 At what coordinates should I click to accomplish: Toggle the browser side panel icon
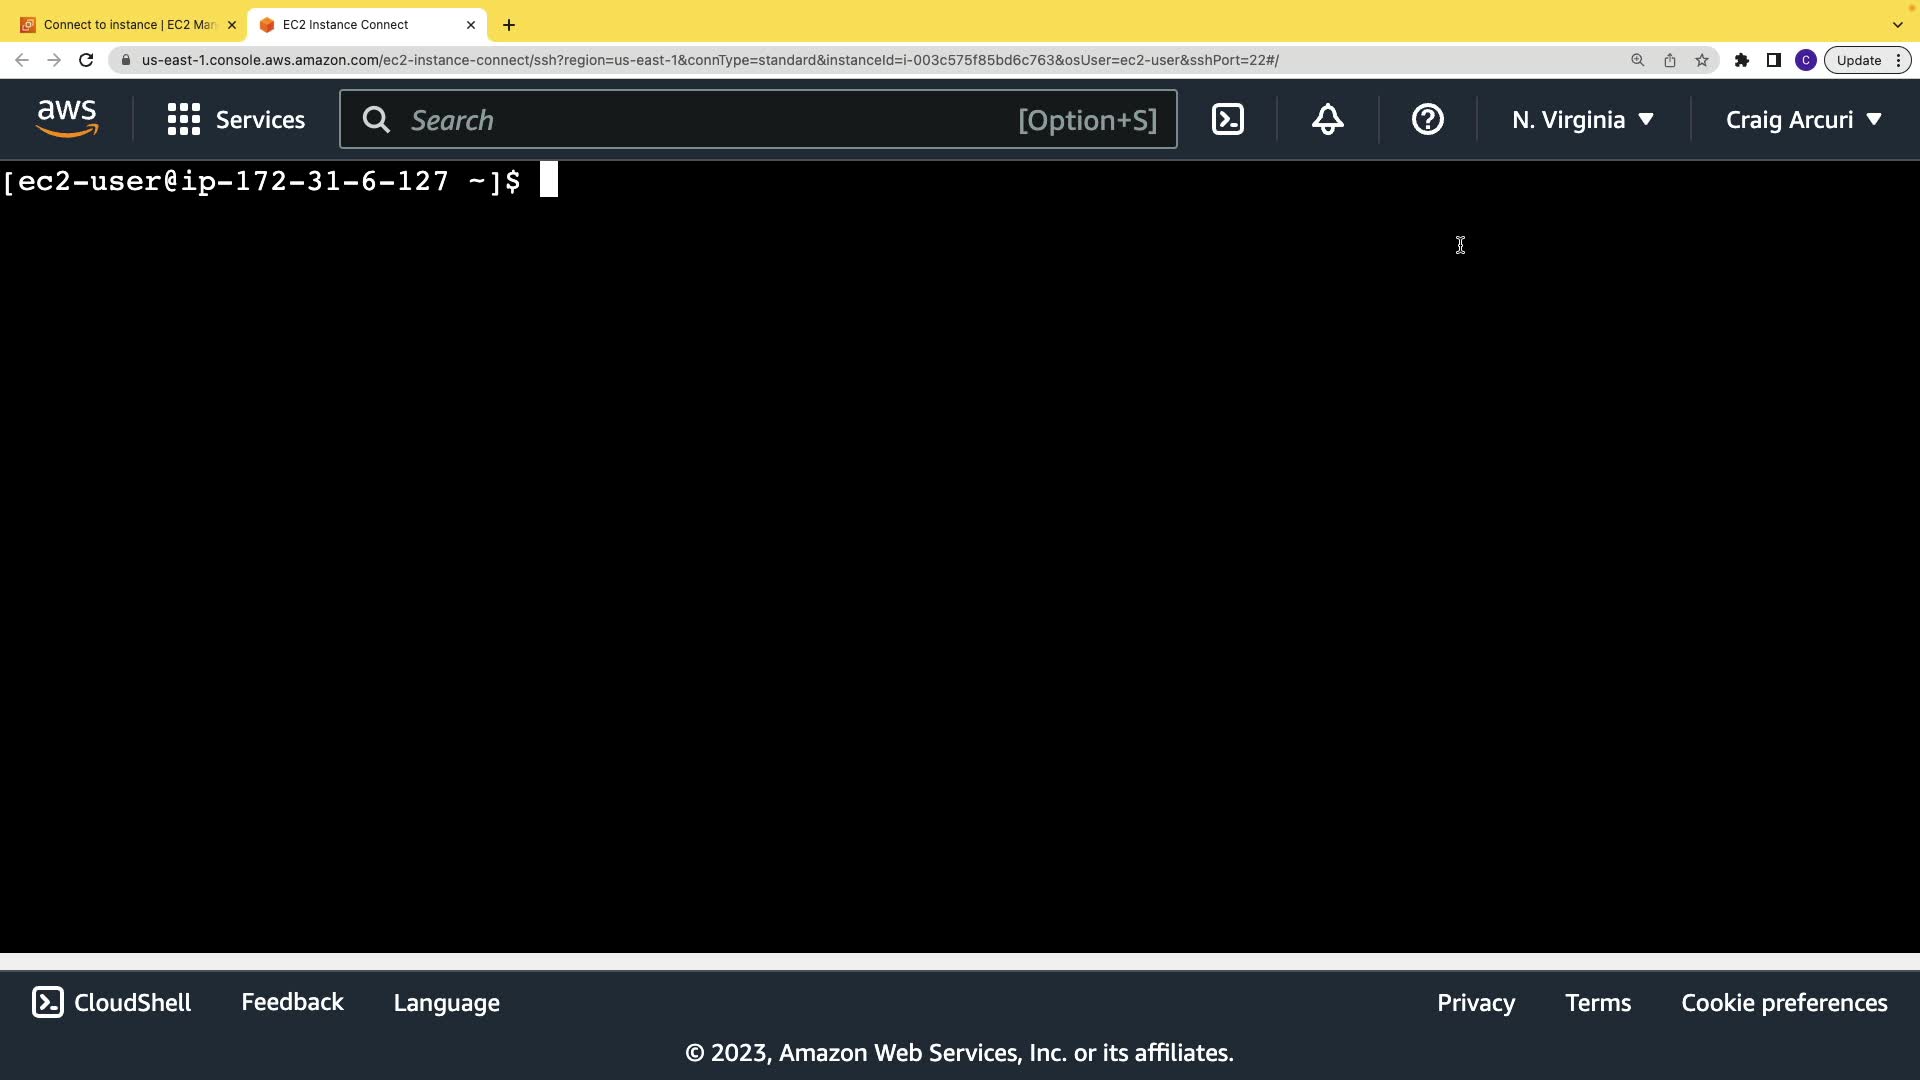[1773, 60]
